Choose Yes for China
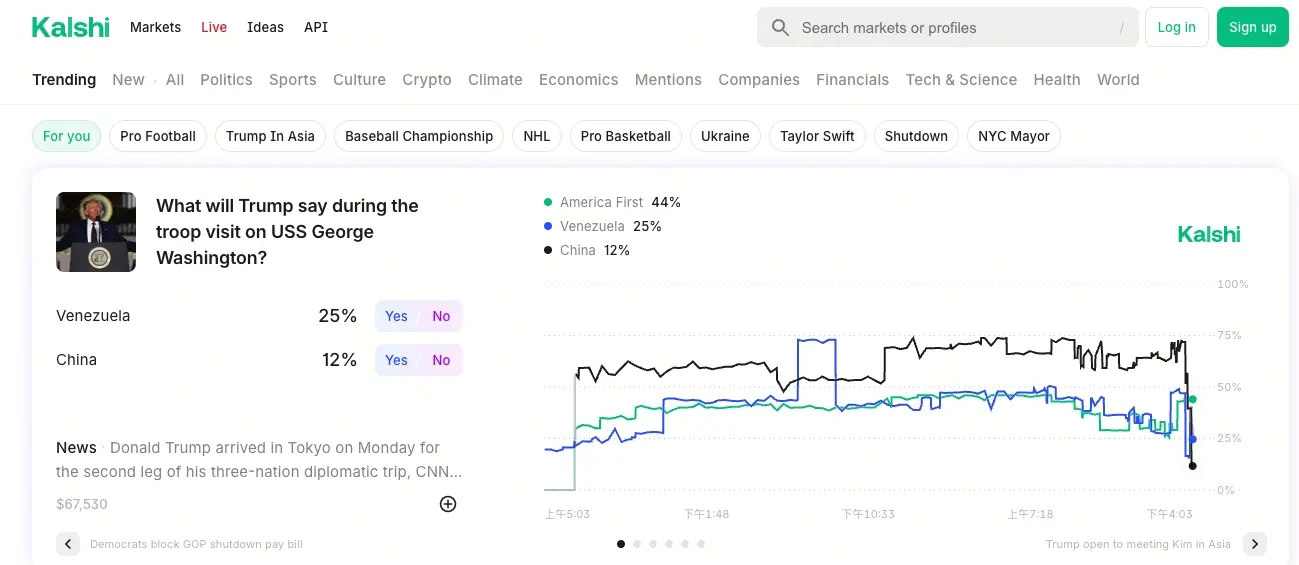This screenshot has height=565, width=1299. tap(397, 360)
